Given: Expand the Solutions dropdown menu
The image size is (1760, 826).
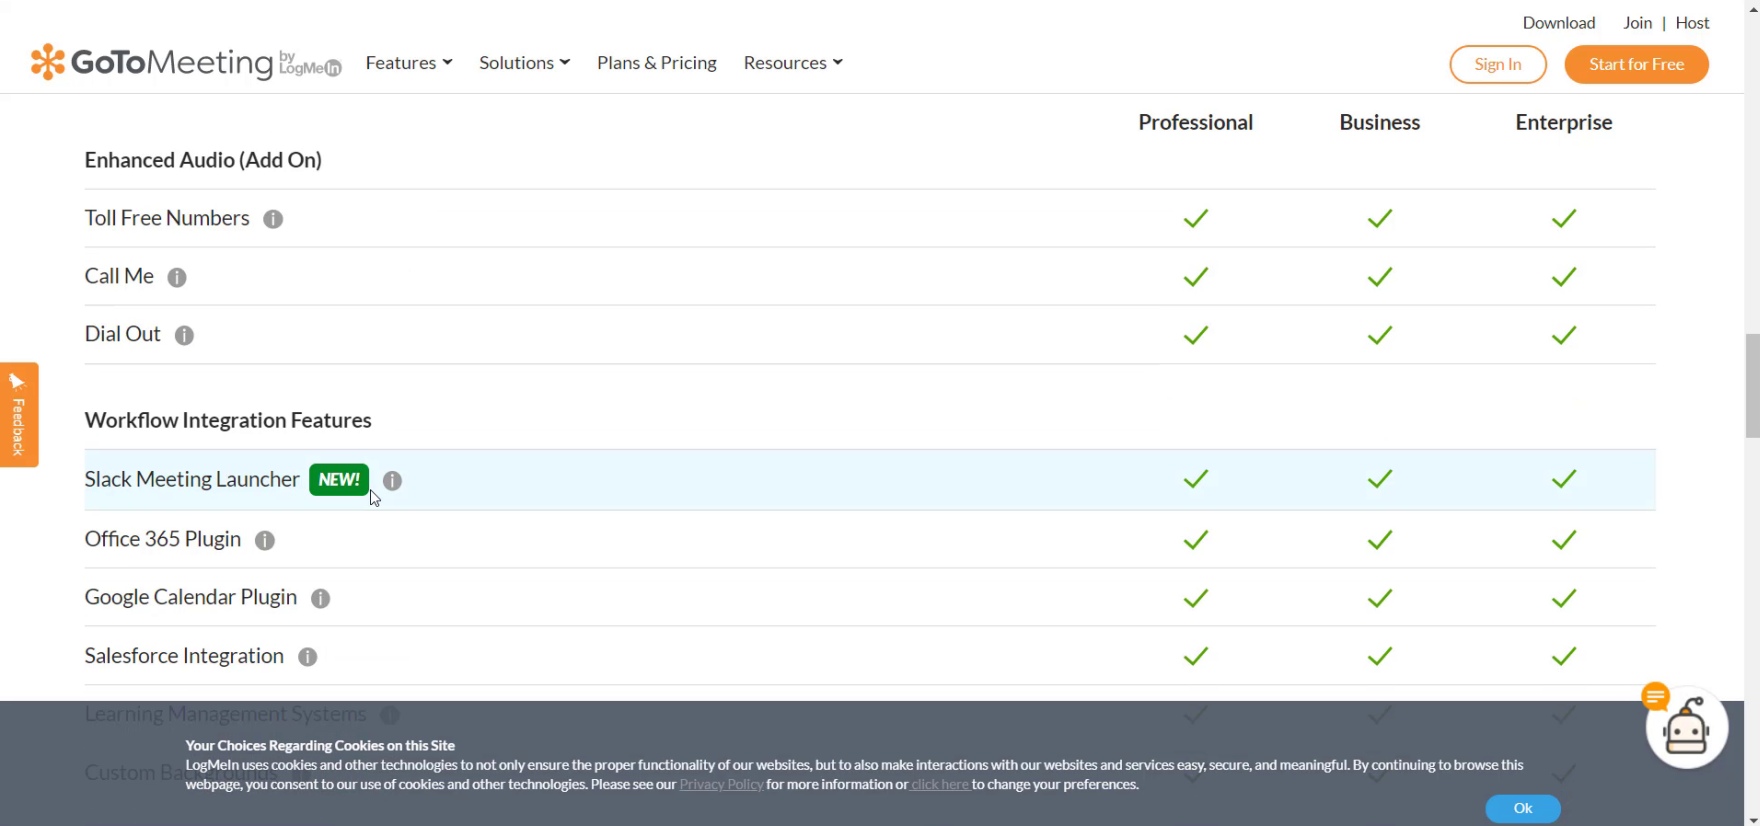Looking at the screenshot, I should [x=524, y=63].
